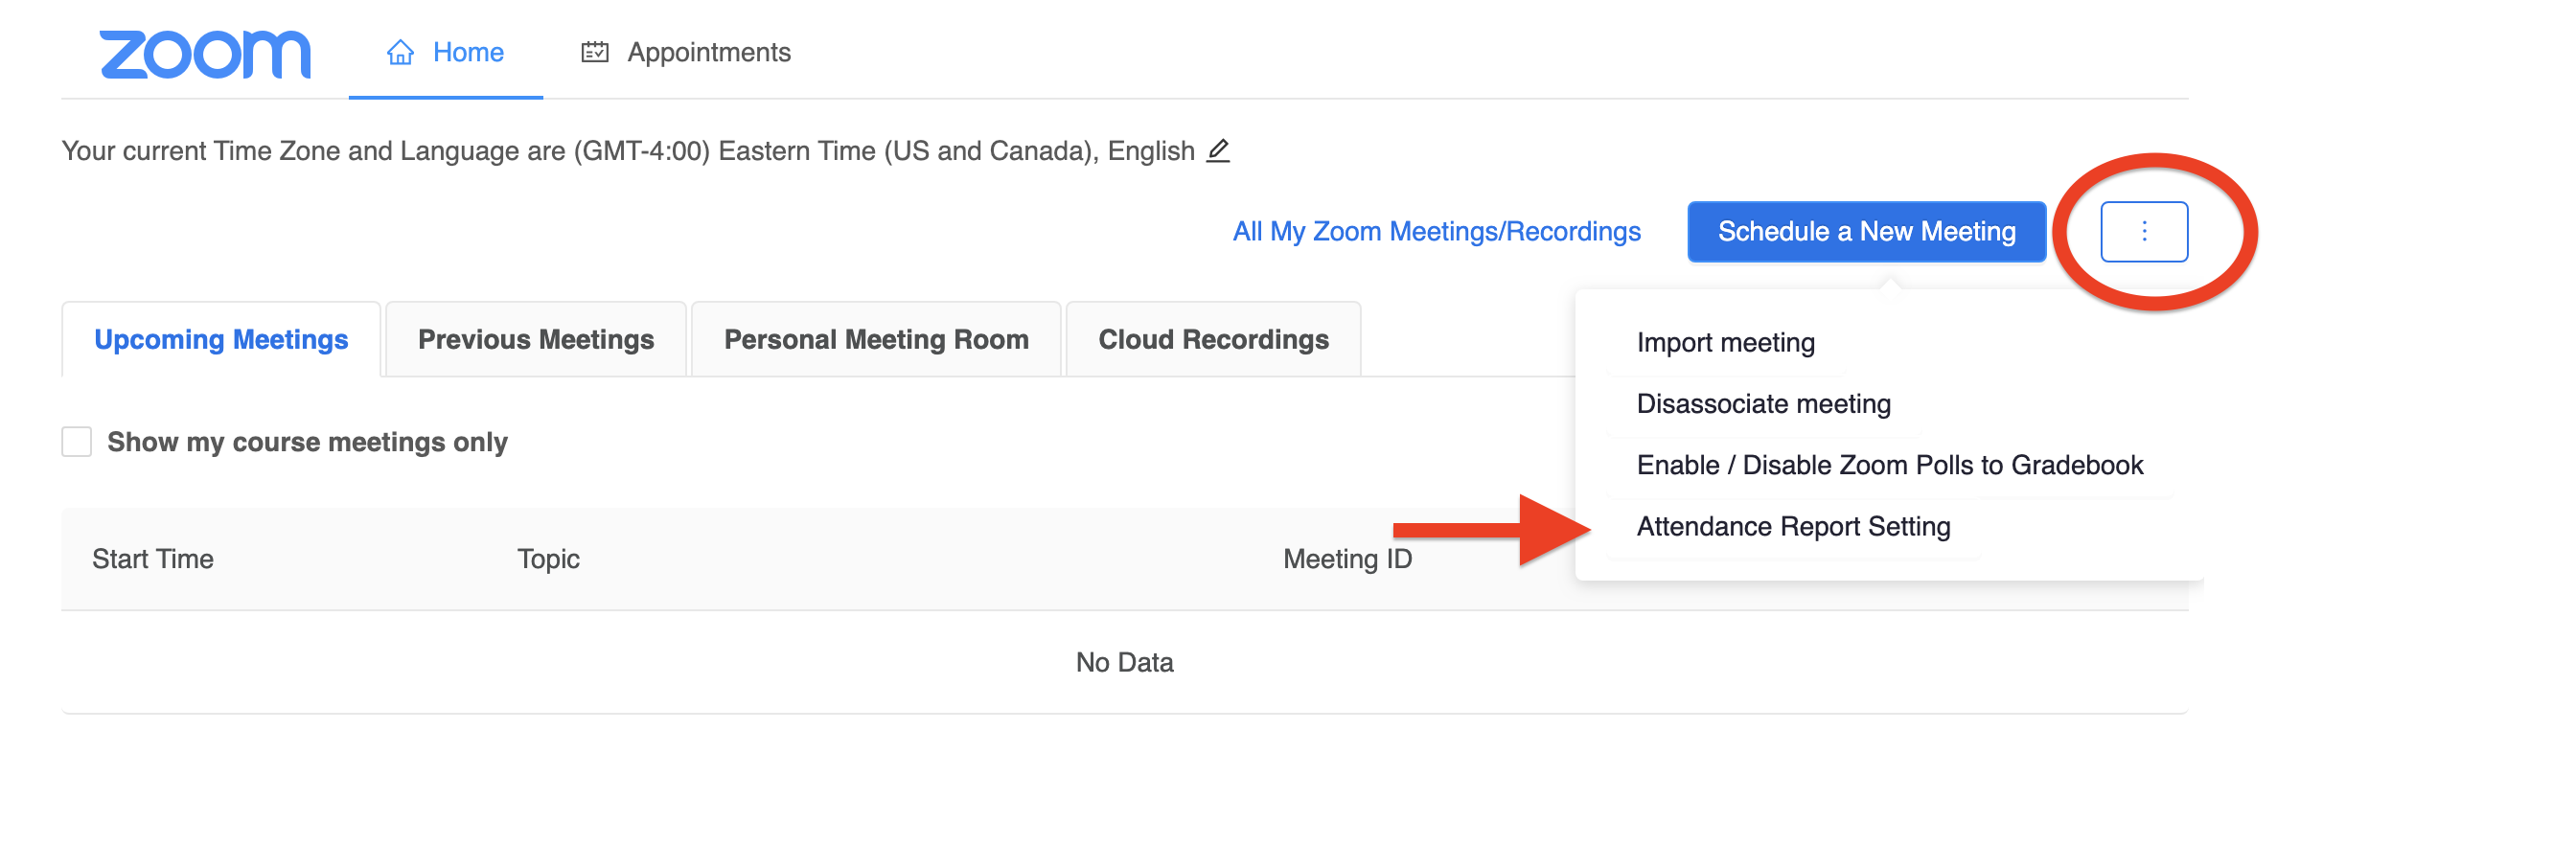The width and height of the screenshot is (2576, 868).
Task: Select Disassociate meeting option
Action: click(x=1762, y=404)
